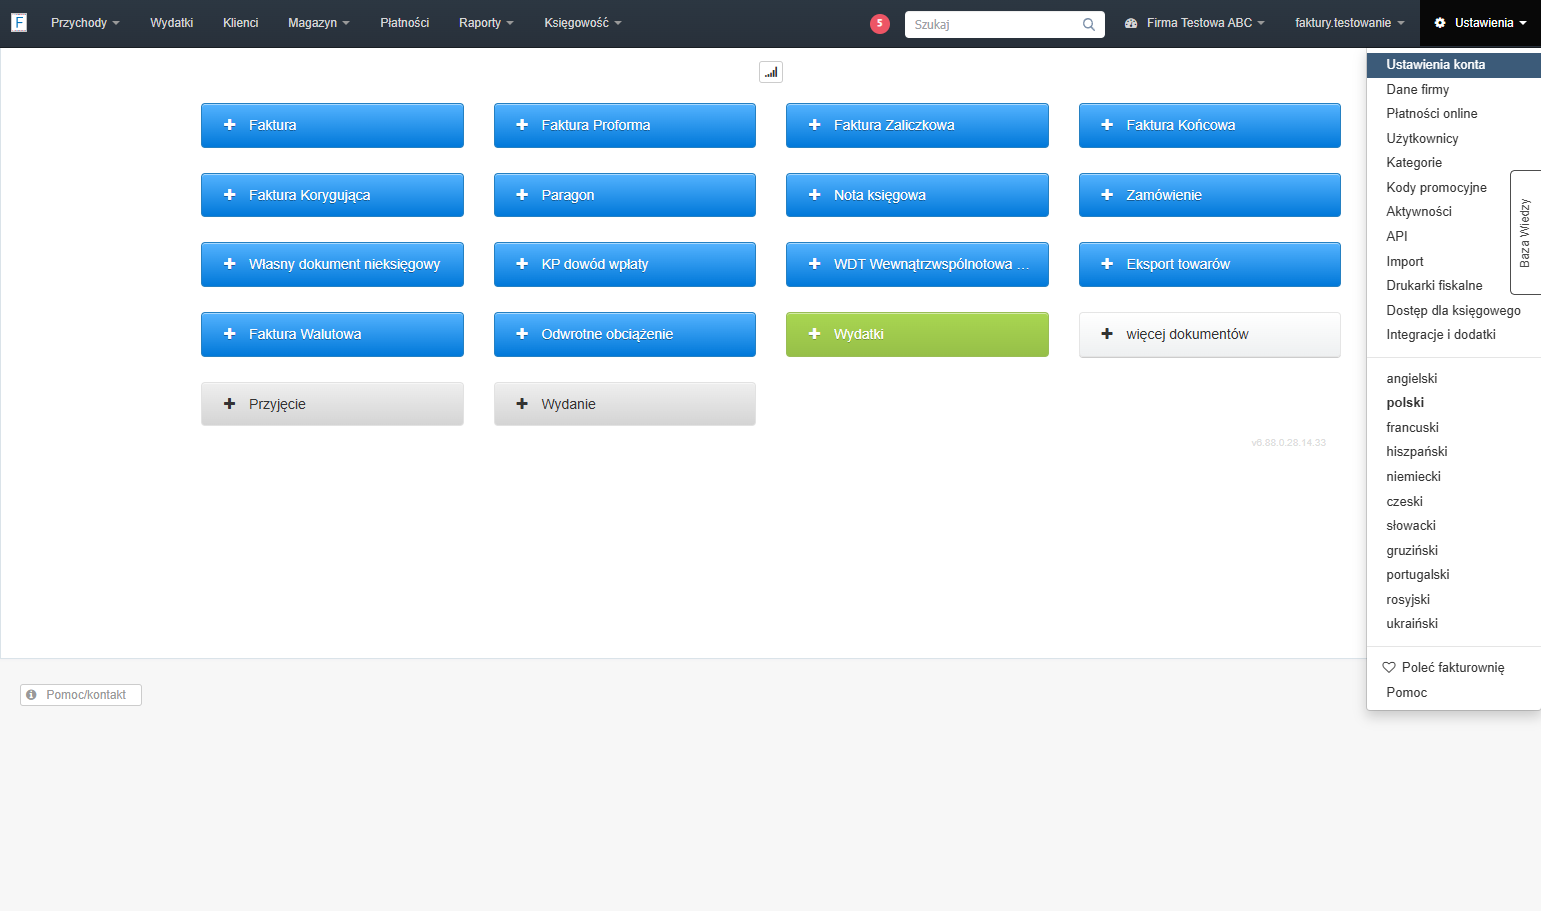
Task: Create a new Paragon
Action: (x=625, y=195)
